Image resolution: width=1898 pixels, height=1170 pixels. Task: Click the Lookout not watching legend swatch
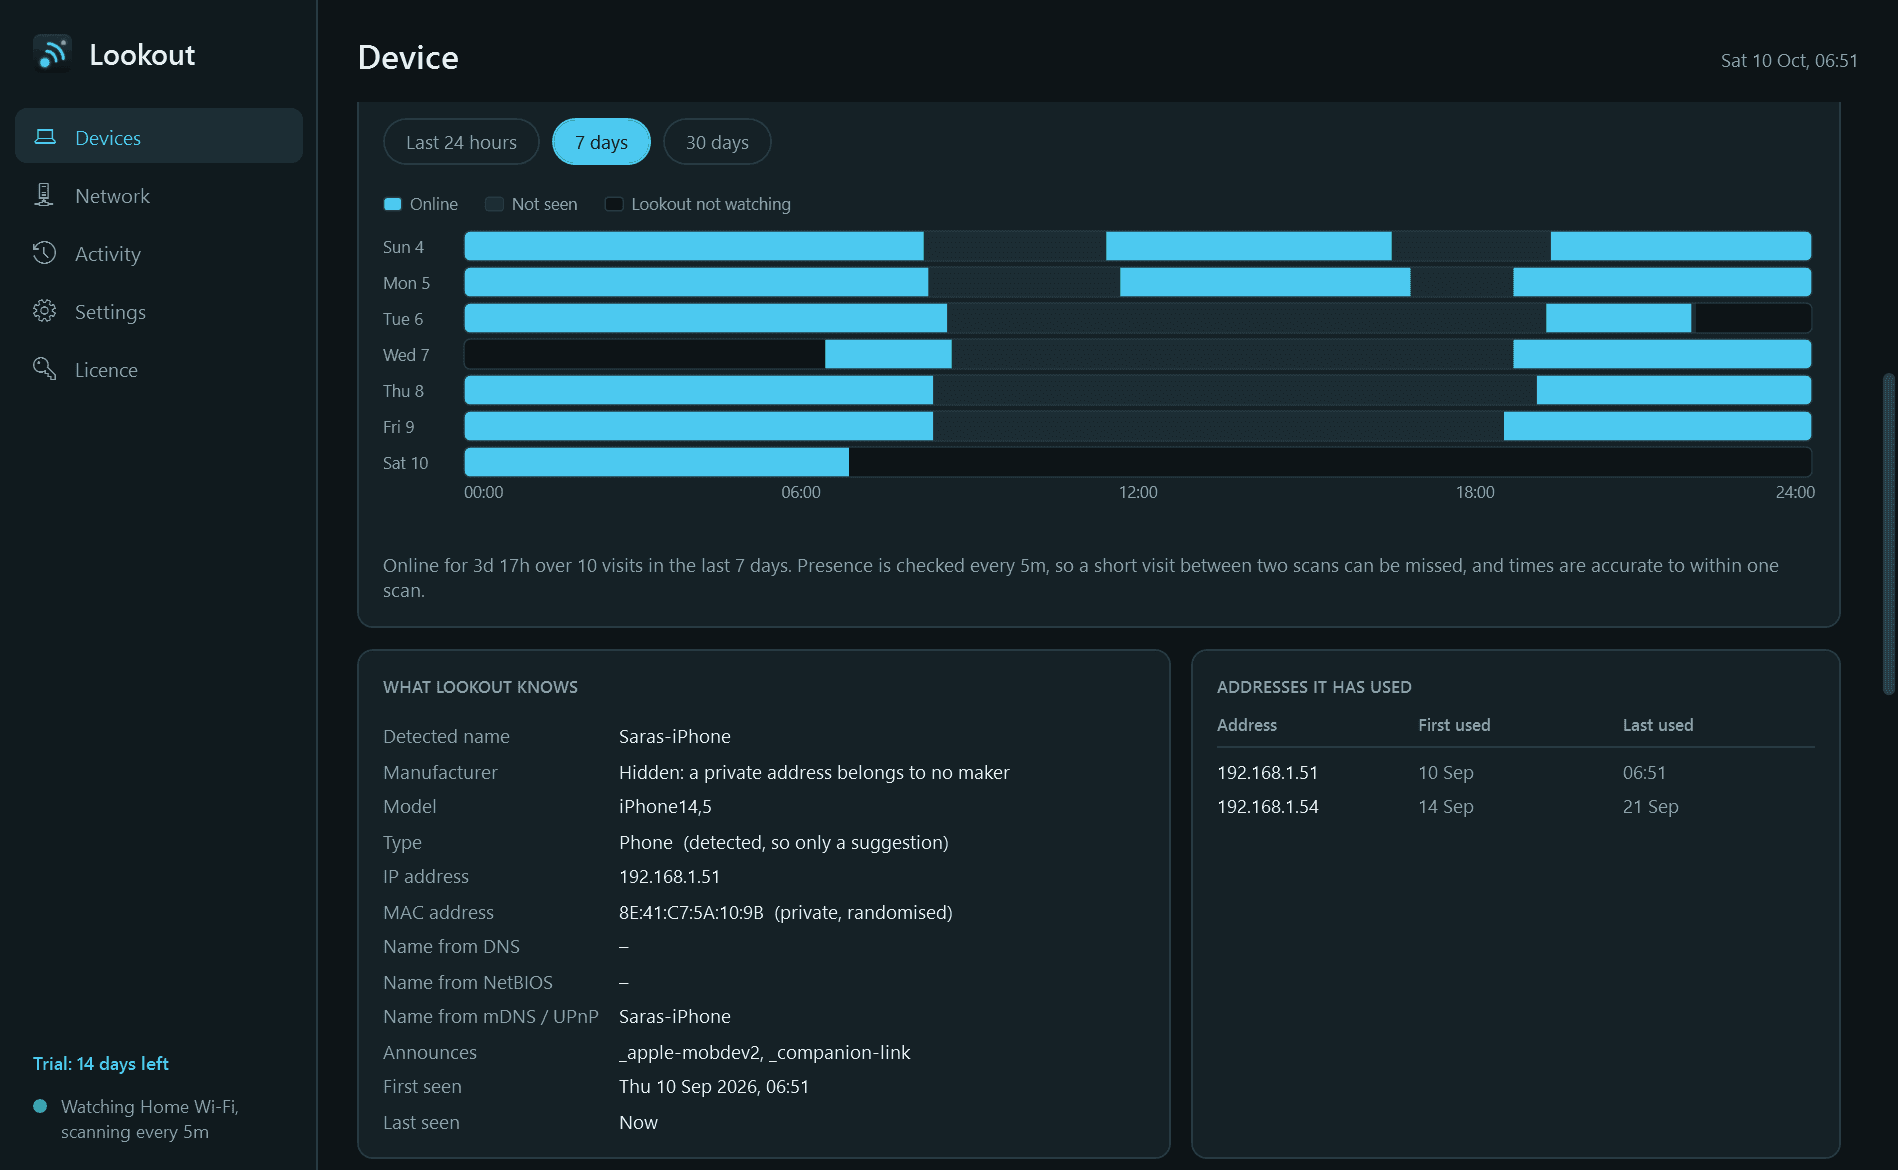tap(614, 204)
